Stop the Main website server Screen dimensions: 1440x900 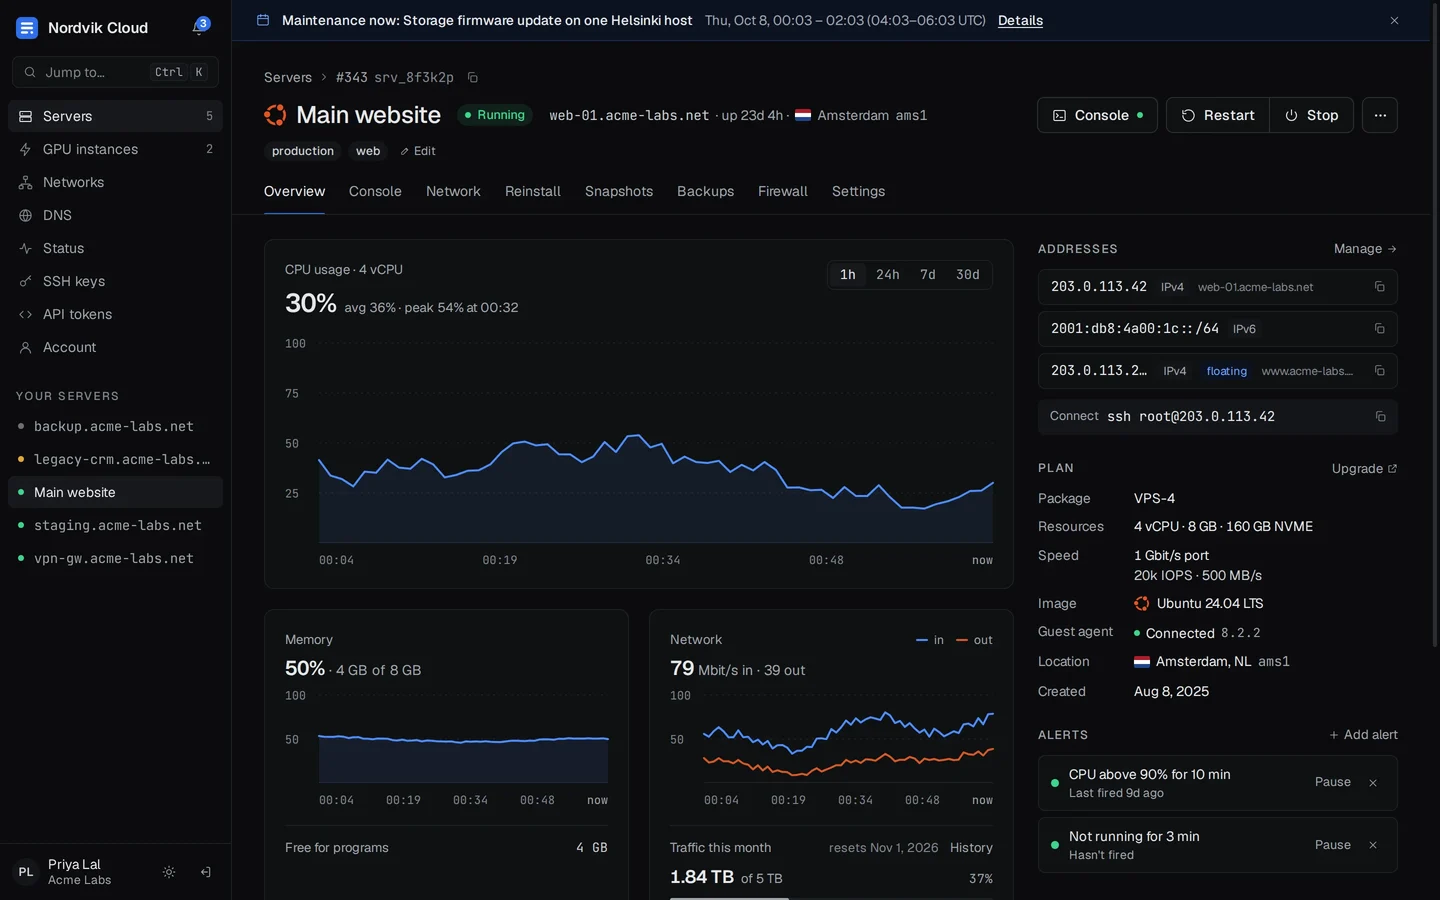[x=1312, y=115]
